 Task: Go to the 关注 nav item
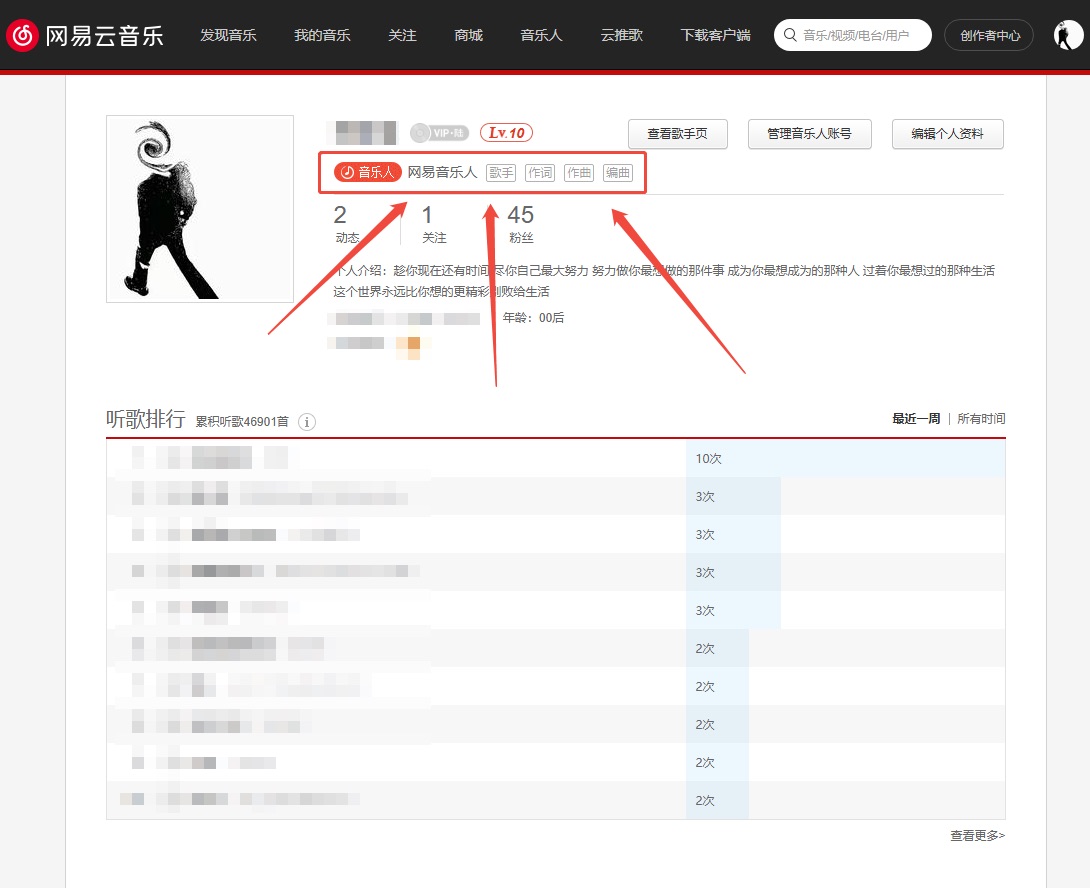click(x=402, y=35)
